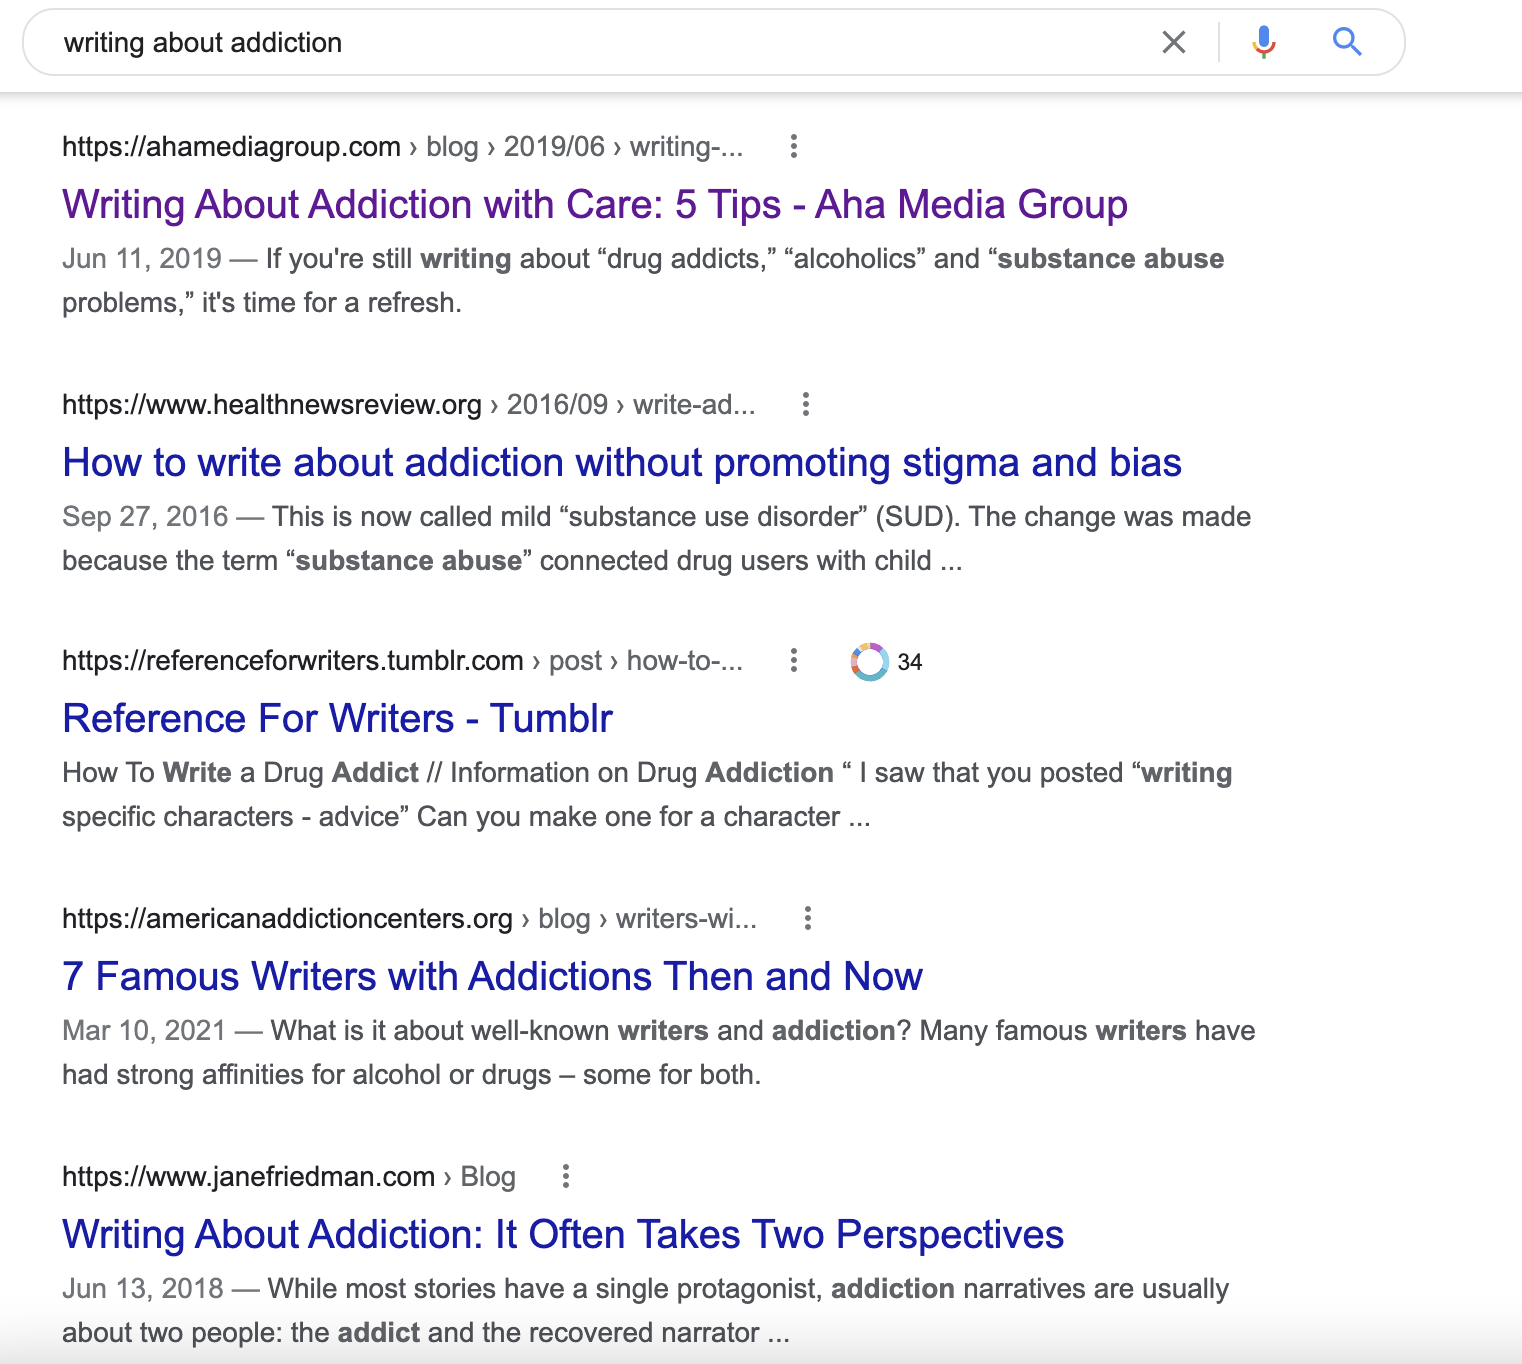Click the 'Sep 27, 2016' snippet date
Image resolution: width=1522 pixels, height=1364 pixels.
pos(145,517)
